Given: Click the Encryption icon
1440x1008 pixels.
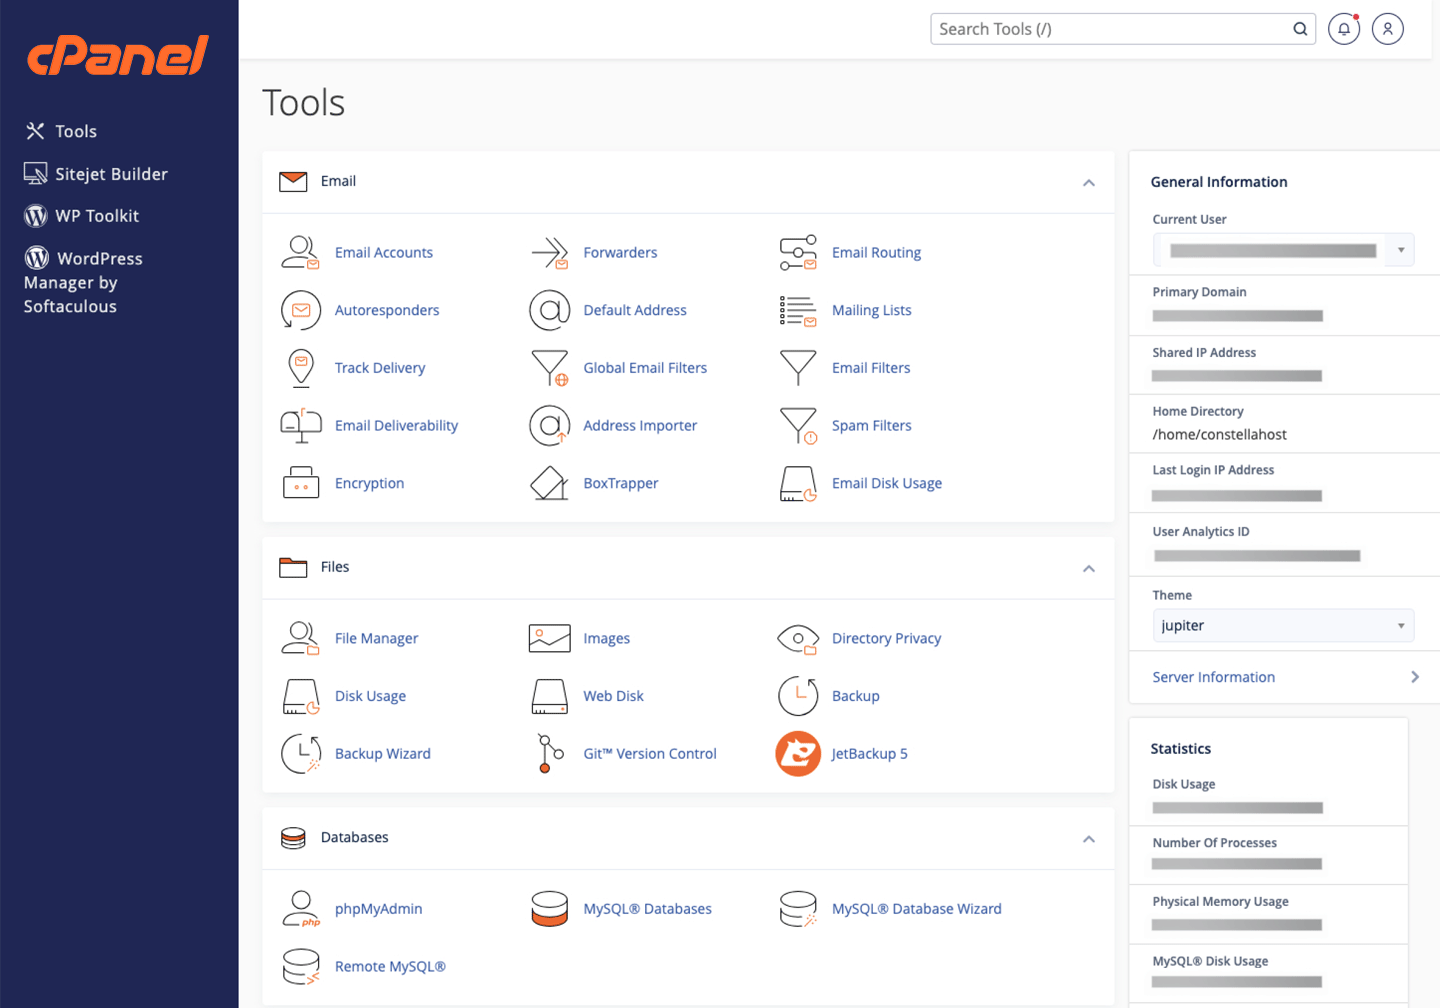Looking at the screenshot, I should tap(301, 483).
